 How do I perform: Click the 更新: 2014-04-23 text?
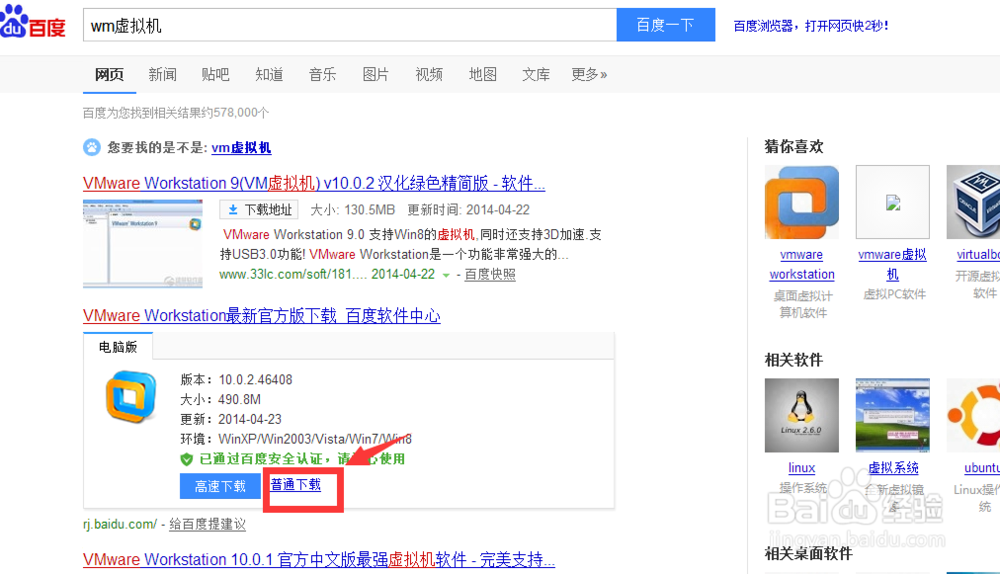[x=231, y=419]
